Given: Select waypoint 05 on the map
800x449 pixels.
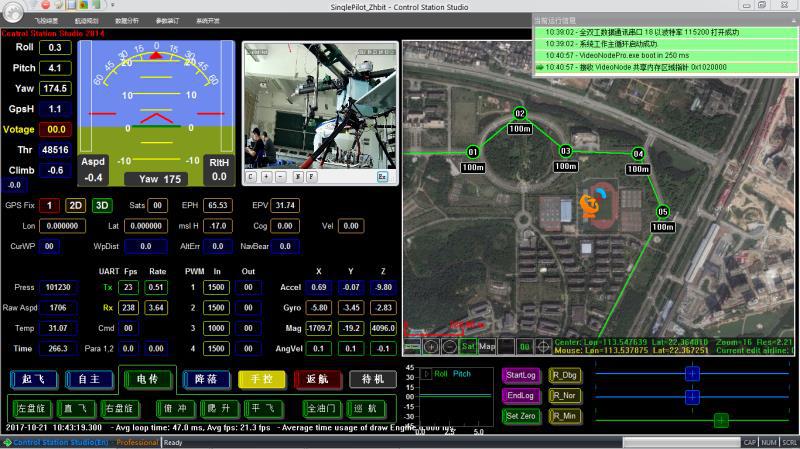Looking at the screenshot, I should click(662, 211).
